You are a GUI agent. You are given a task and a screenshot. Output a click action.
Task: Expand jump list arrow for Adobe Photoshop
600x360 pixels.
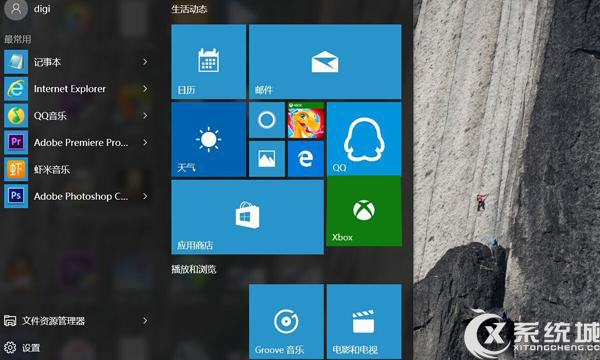[145, 196]
